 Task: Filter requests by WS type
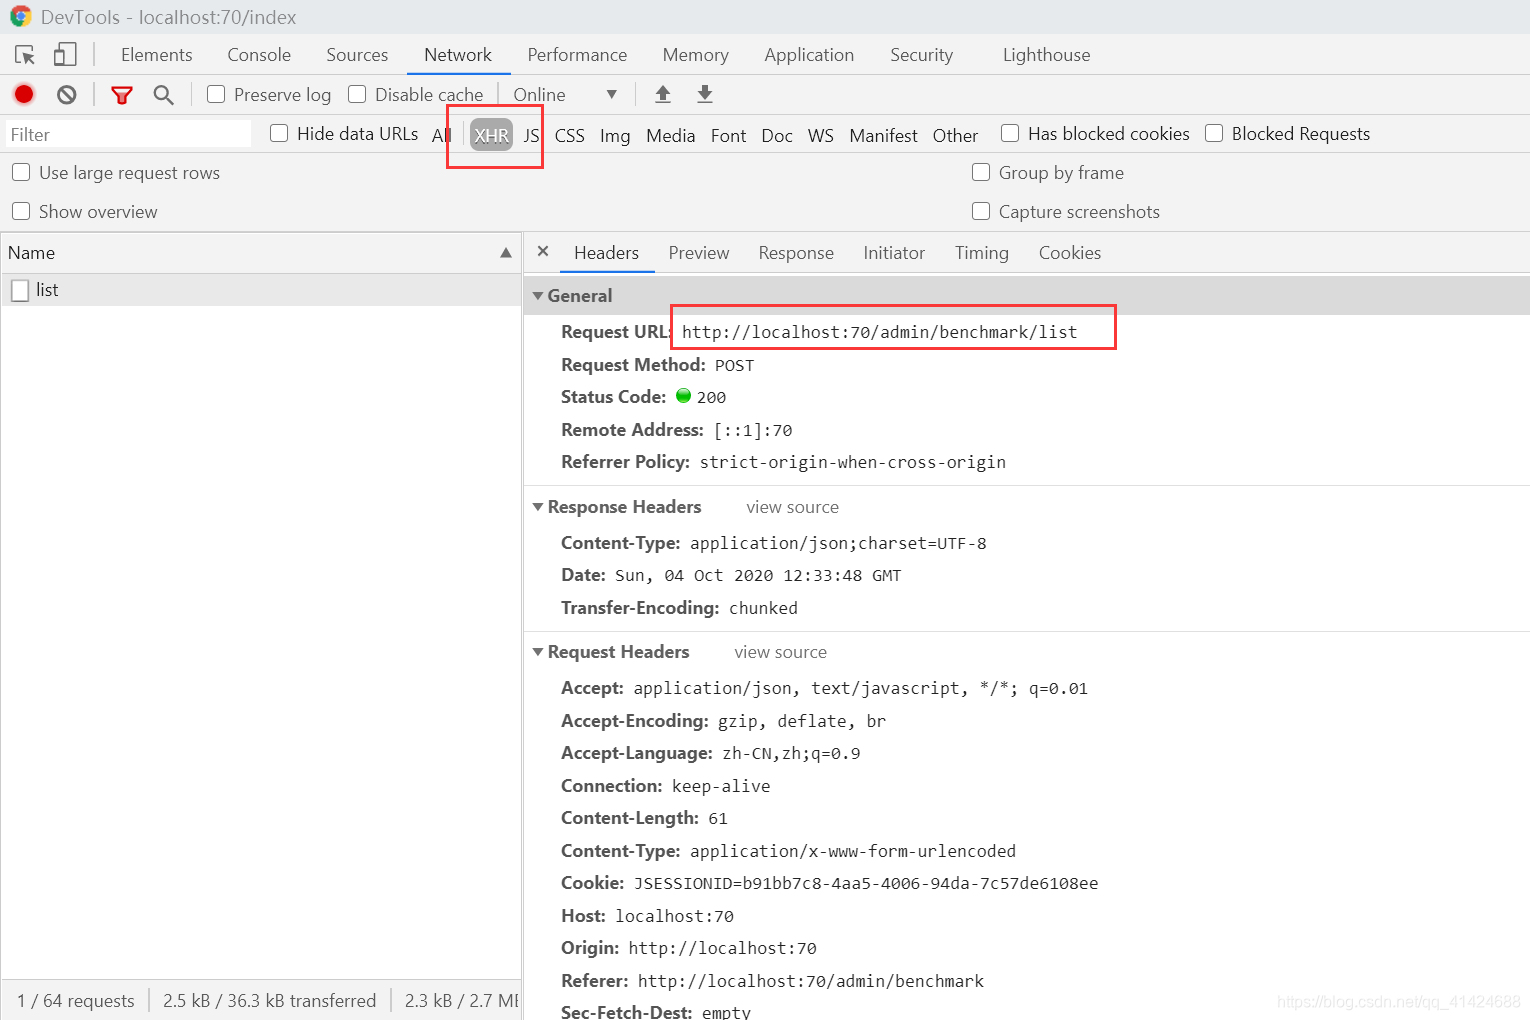point(821,135)
